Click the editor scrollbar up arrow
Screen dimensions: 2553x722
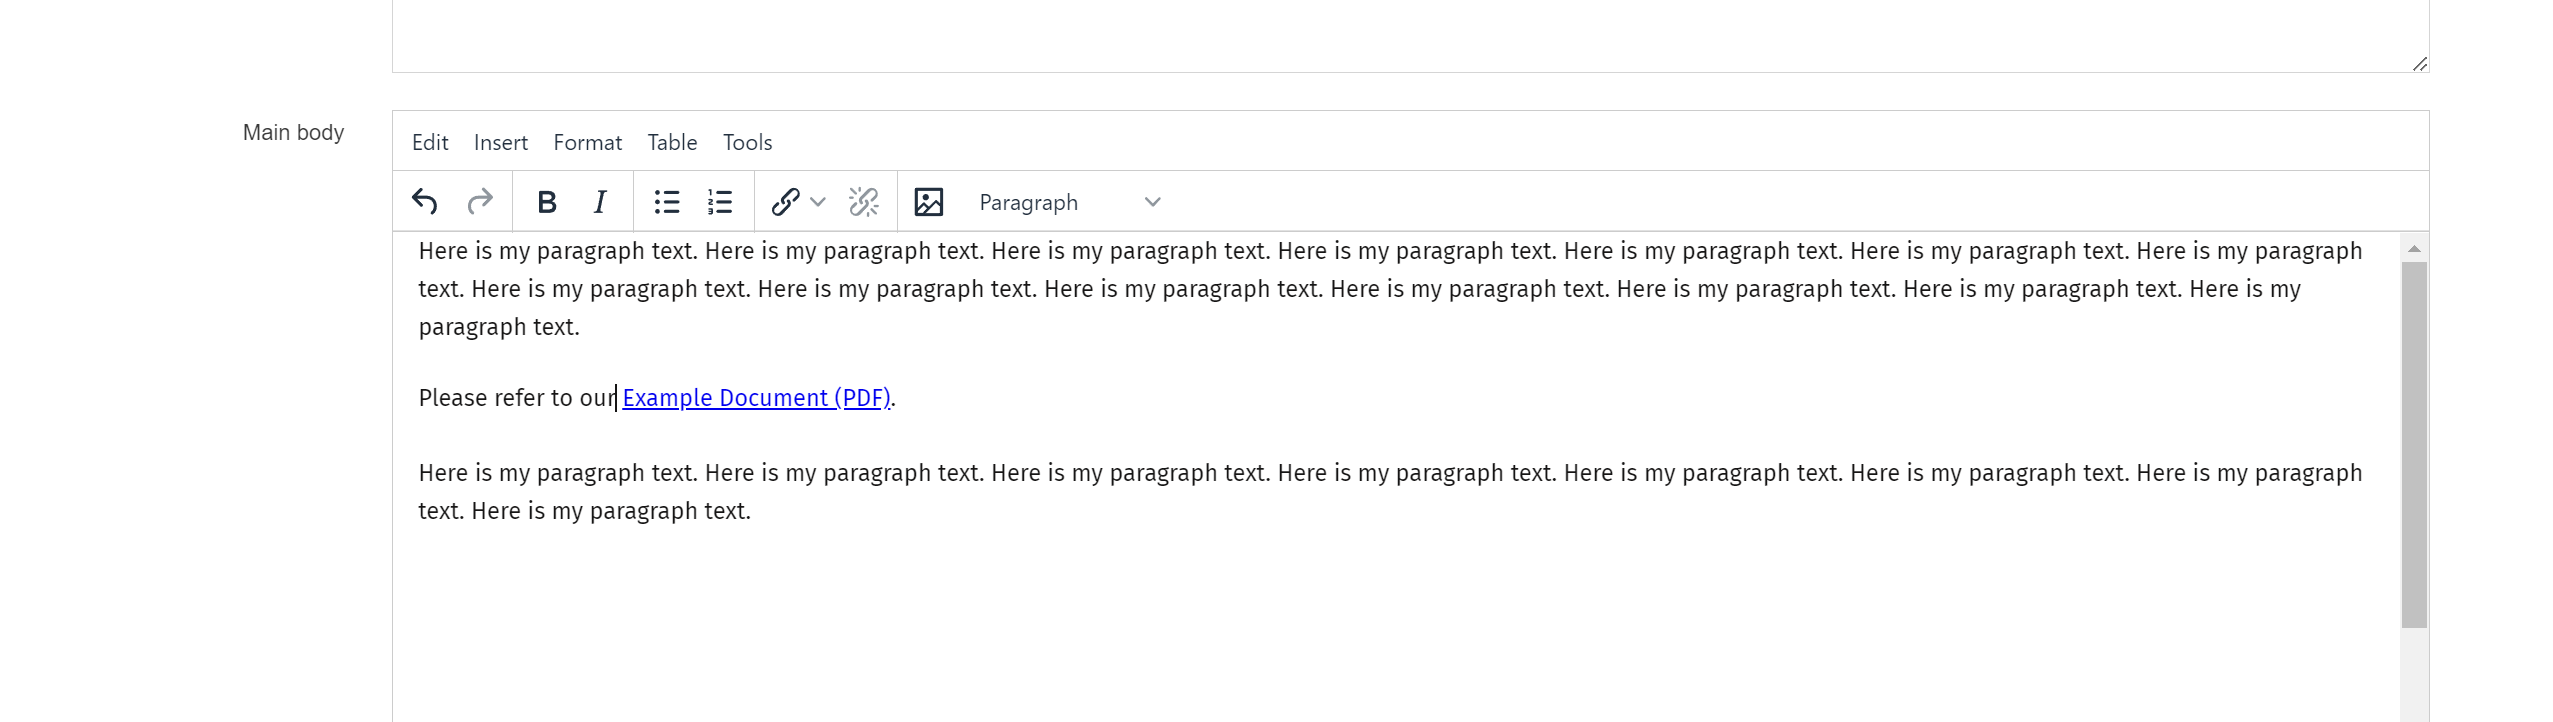2414,248
